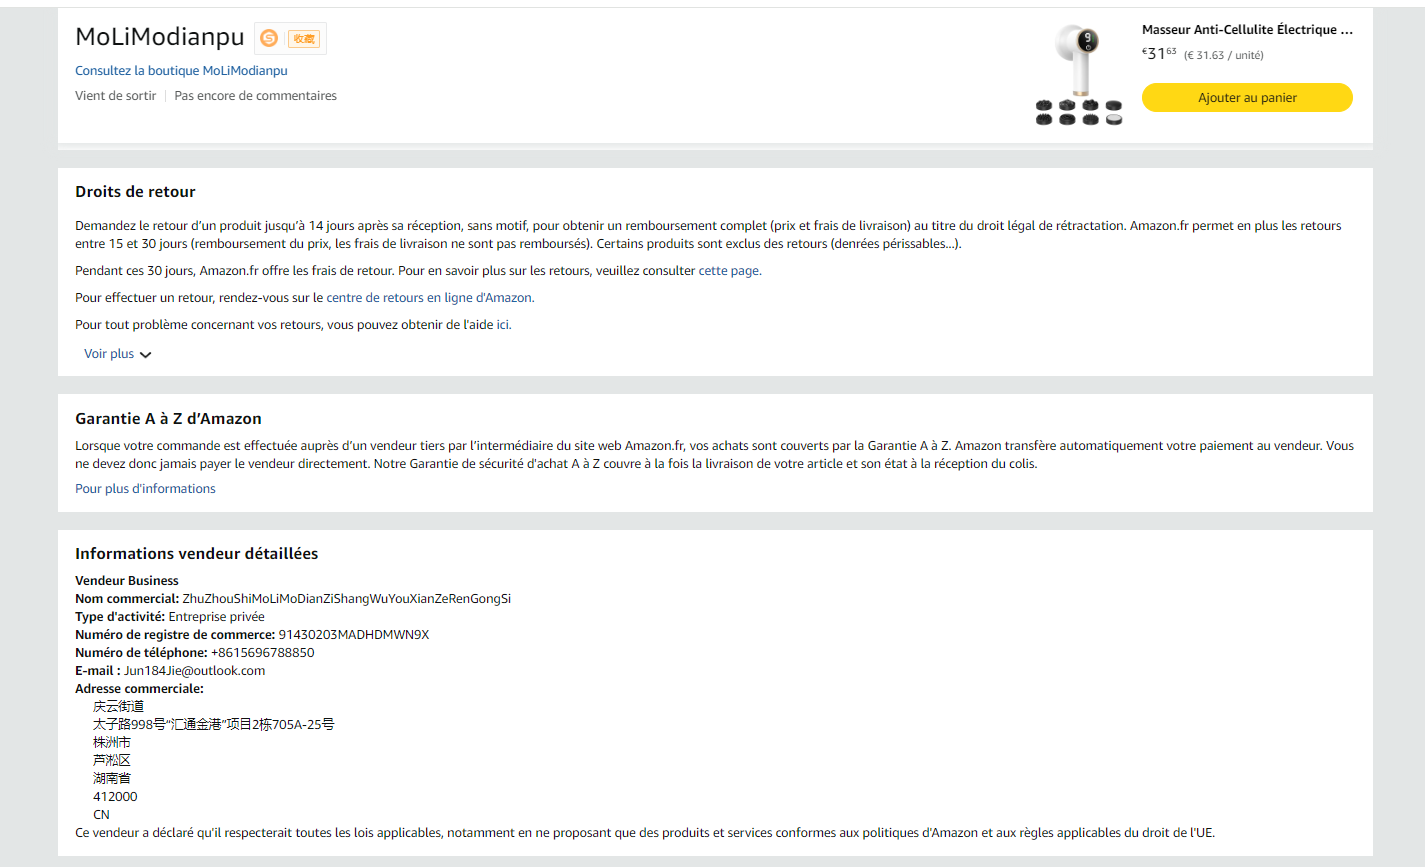
Task: Click the city line 株洲市
Action: pyautogui.click(x=112, y=743)
